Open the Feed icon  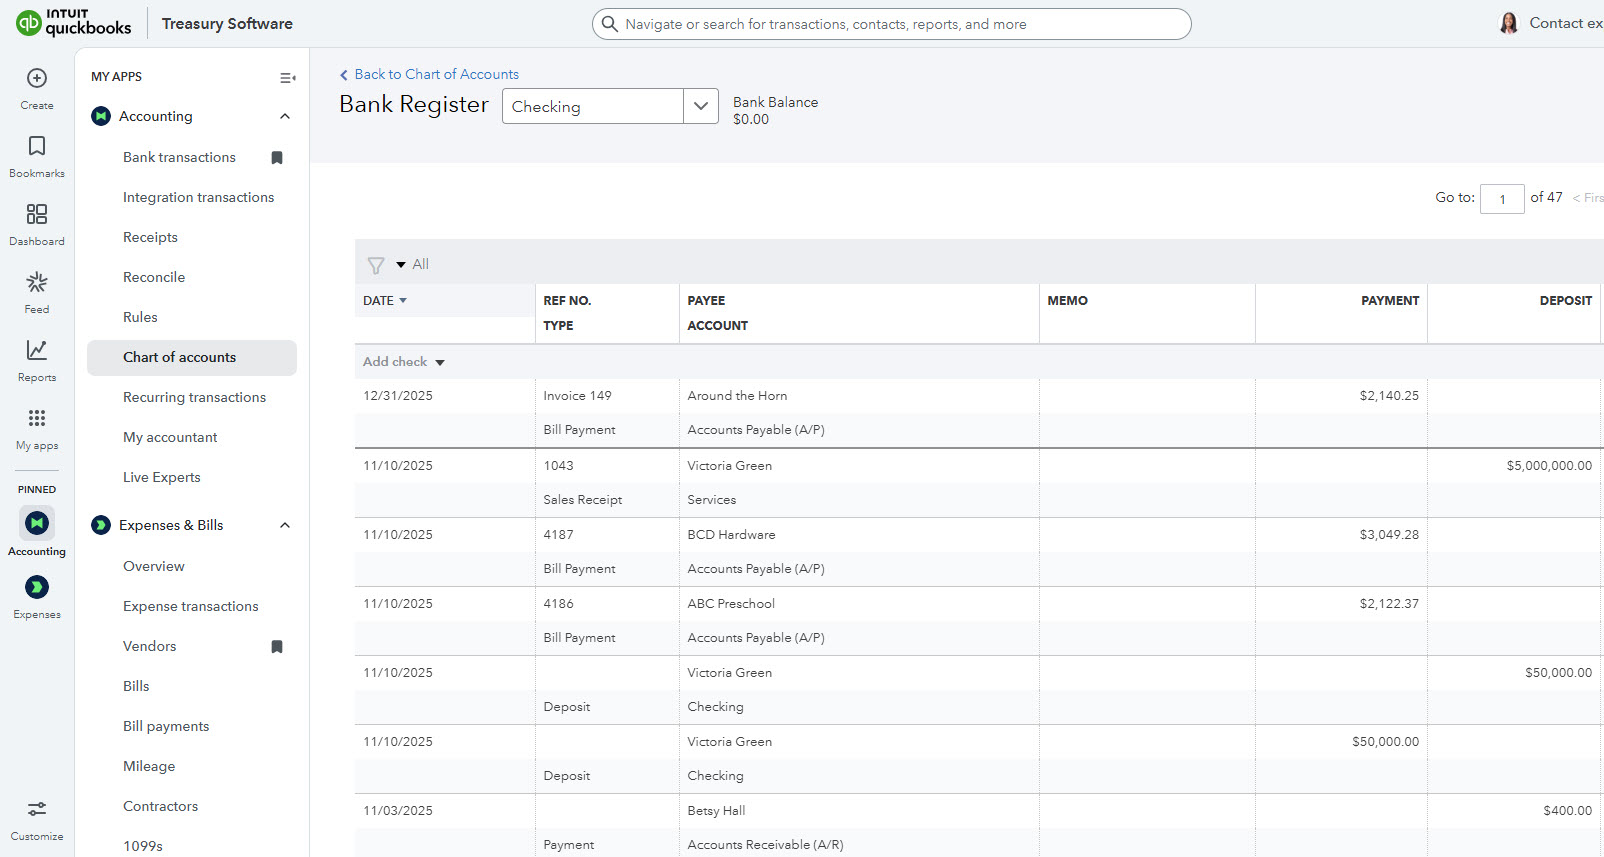pyautogui.click(x=37, y=282)
